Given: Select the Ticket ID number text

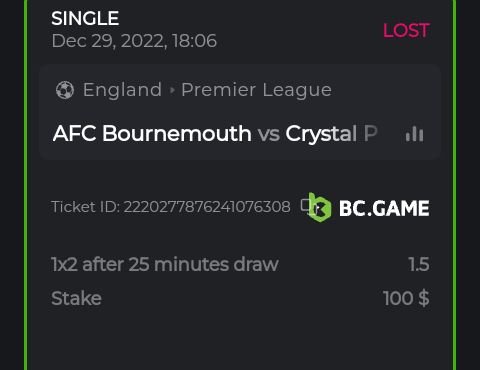Looking at the screenshot, I should click(x=207, y=207).
